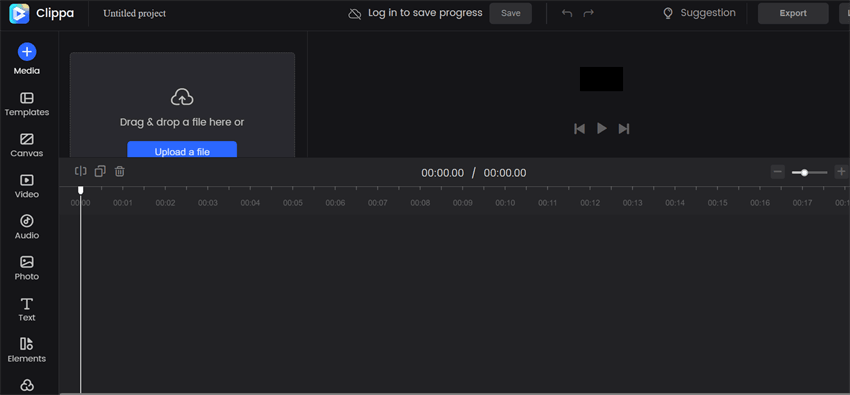Image resolution: width=850 pixels, height=395 pixels.
Task: Click the playhead marker at 00:00
Action: click(81, 190)
